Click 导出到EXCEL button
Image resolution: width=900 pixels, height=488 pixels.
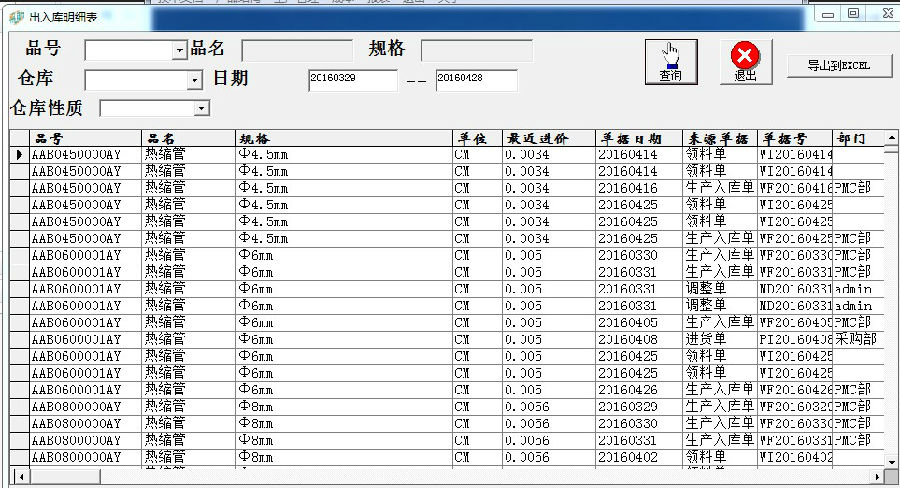pos(838,65)
